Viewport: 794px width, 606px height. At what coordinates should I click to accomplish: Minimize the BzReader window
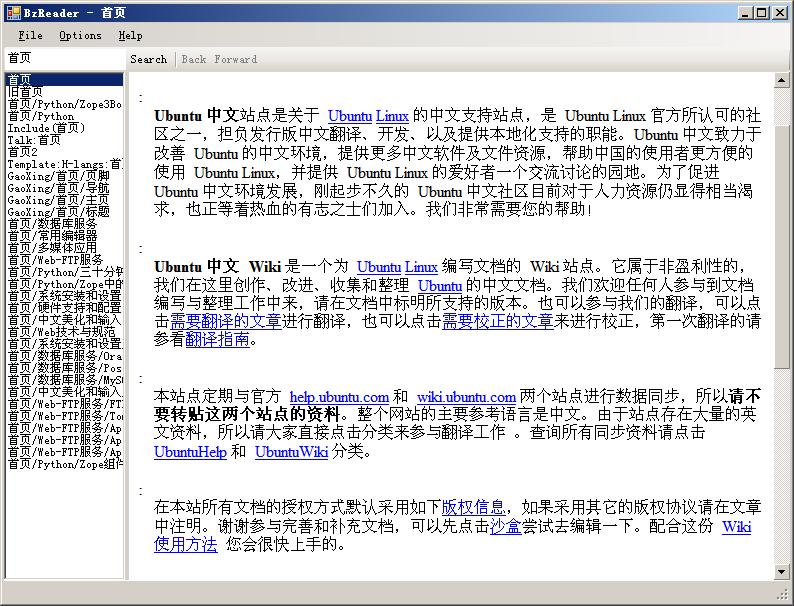pos(744,13)
